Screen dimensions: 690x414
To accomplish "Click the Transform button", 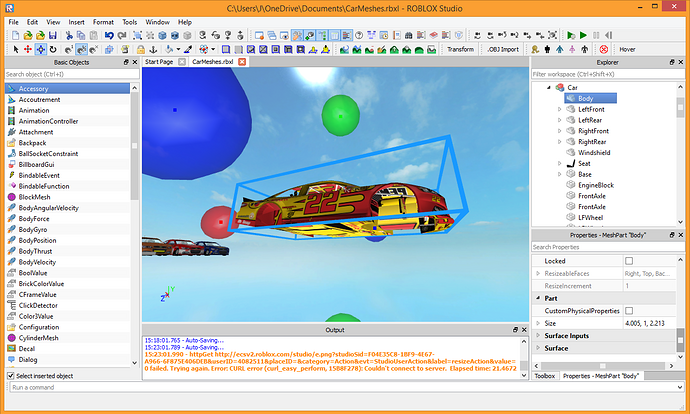I will (x=460, y=49).
